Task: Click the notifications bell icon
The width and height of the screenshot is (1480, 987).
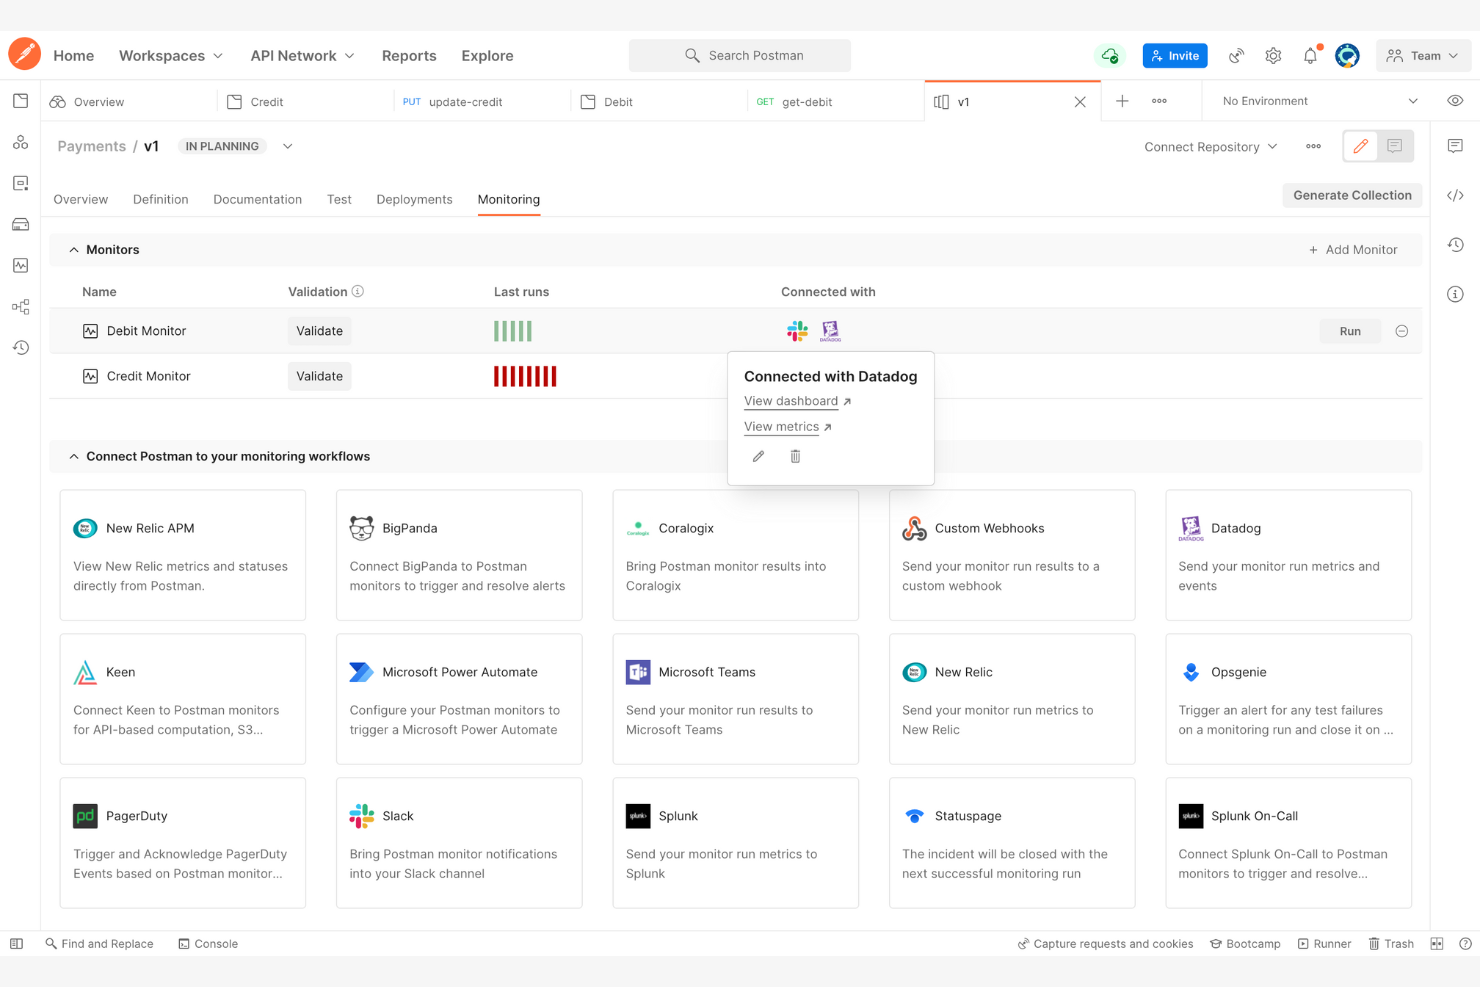Action: (x=1310, y=55)
